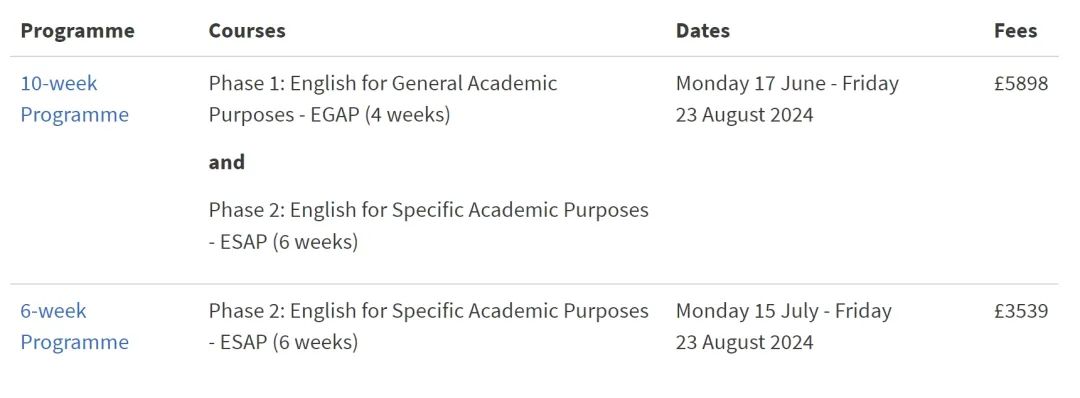Click the Courses column header
The height and width of the screenshot is (398, 1080).
click(247, 31)
